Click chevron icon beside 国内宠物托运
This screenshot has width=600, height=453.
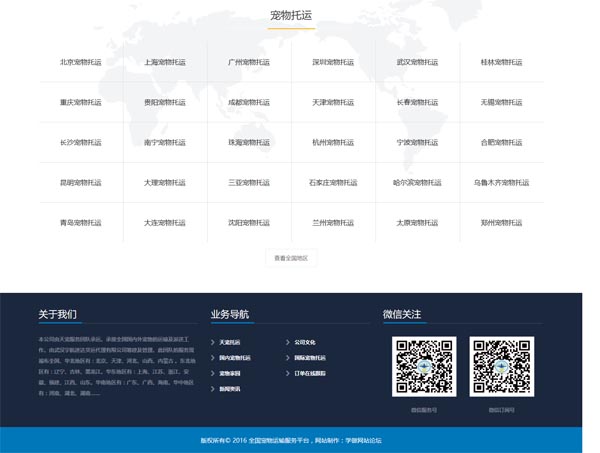[x=213, y=357]
